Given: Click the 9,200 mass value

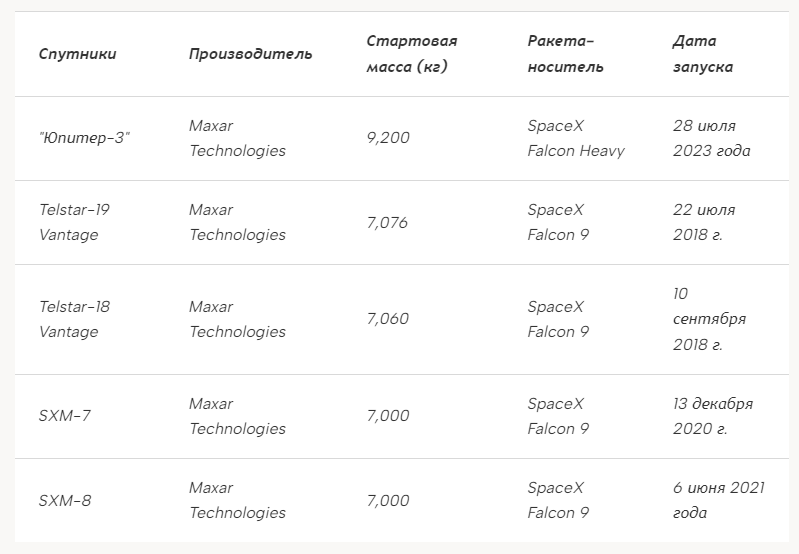Looking at the screenshot, I should (x=388, y=138).
